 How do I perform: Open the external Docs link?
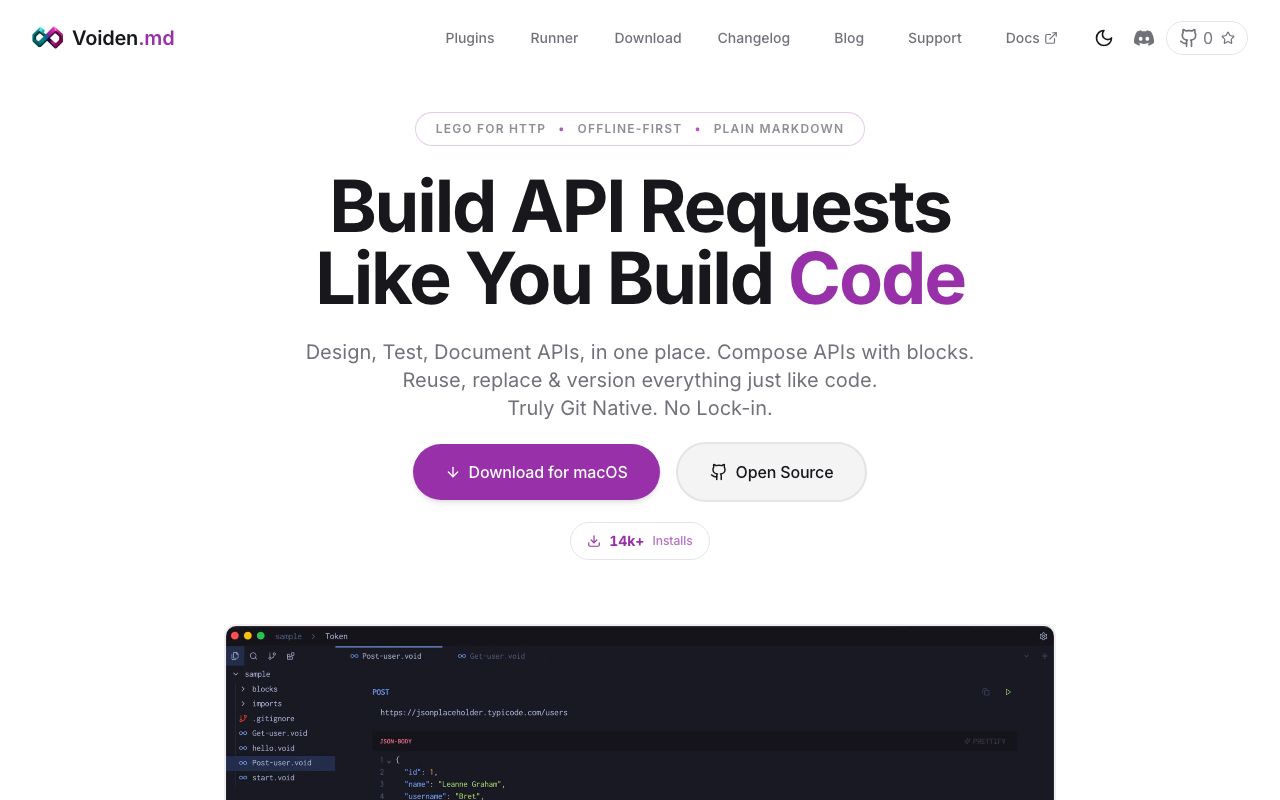tap(1031, 38)
